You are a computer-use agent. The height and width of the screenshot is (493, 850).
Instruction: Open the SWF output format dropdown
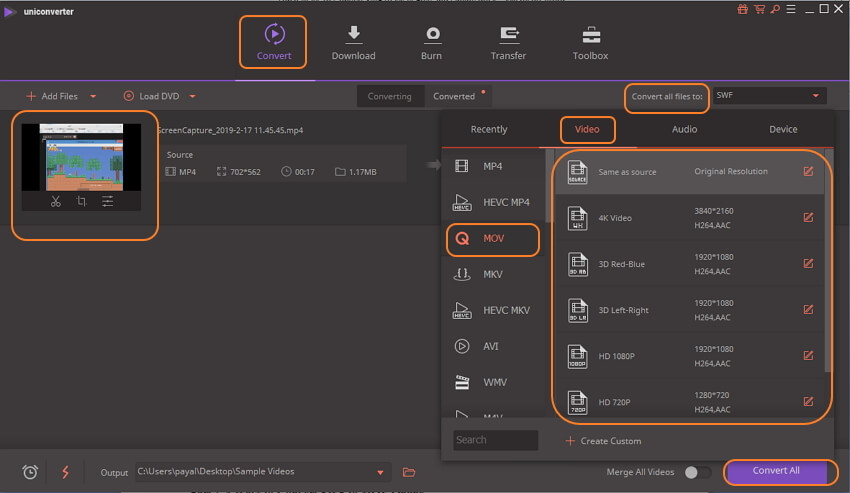click(x=769, y=95)
